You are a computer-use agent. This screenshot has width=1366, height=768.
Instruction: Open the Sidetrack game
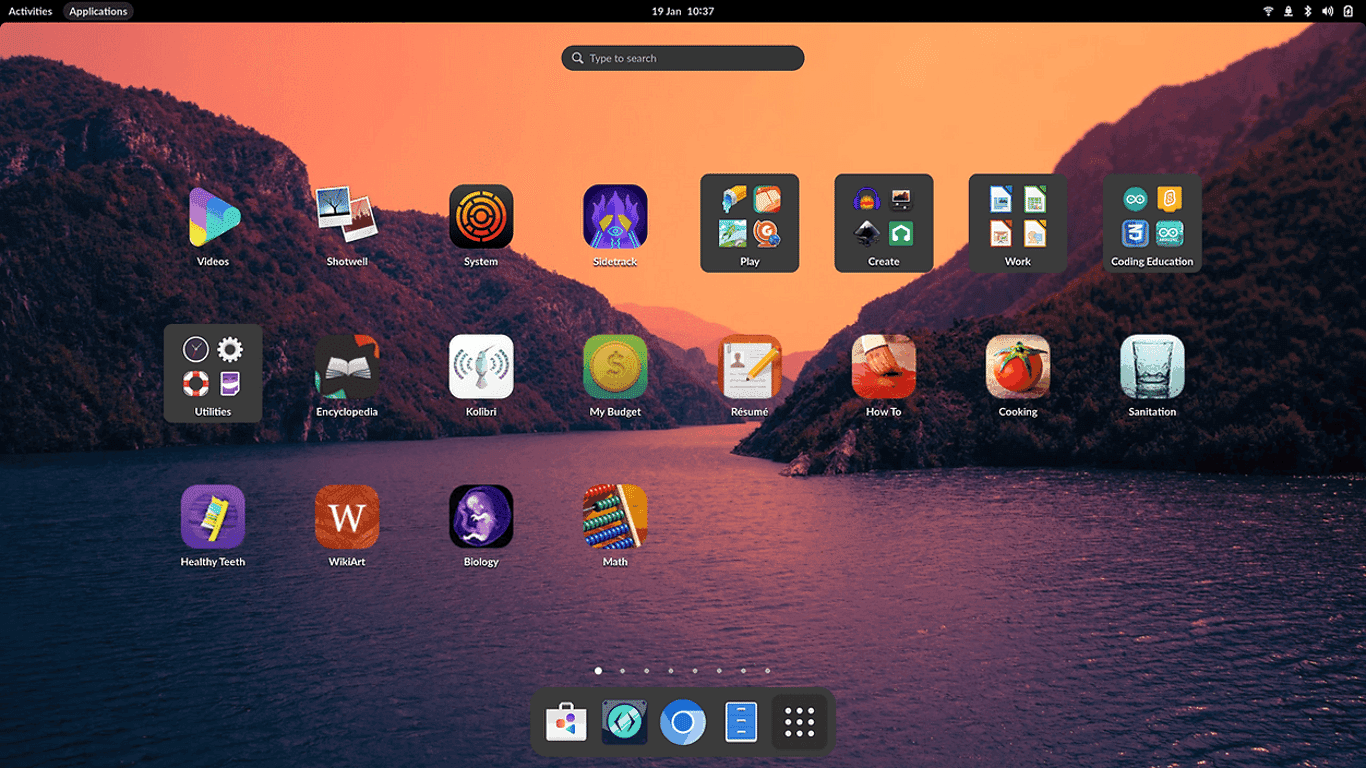615,218
